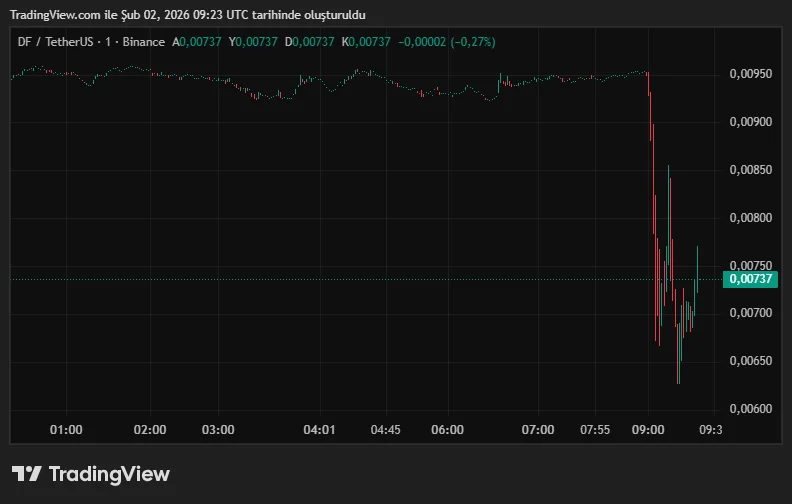This screenshot has width=792, height=504.
Task: Click the 0,00850 price axis label
Action: tap(751, 170)
